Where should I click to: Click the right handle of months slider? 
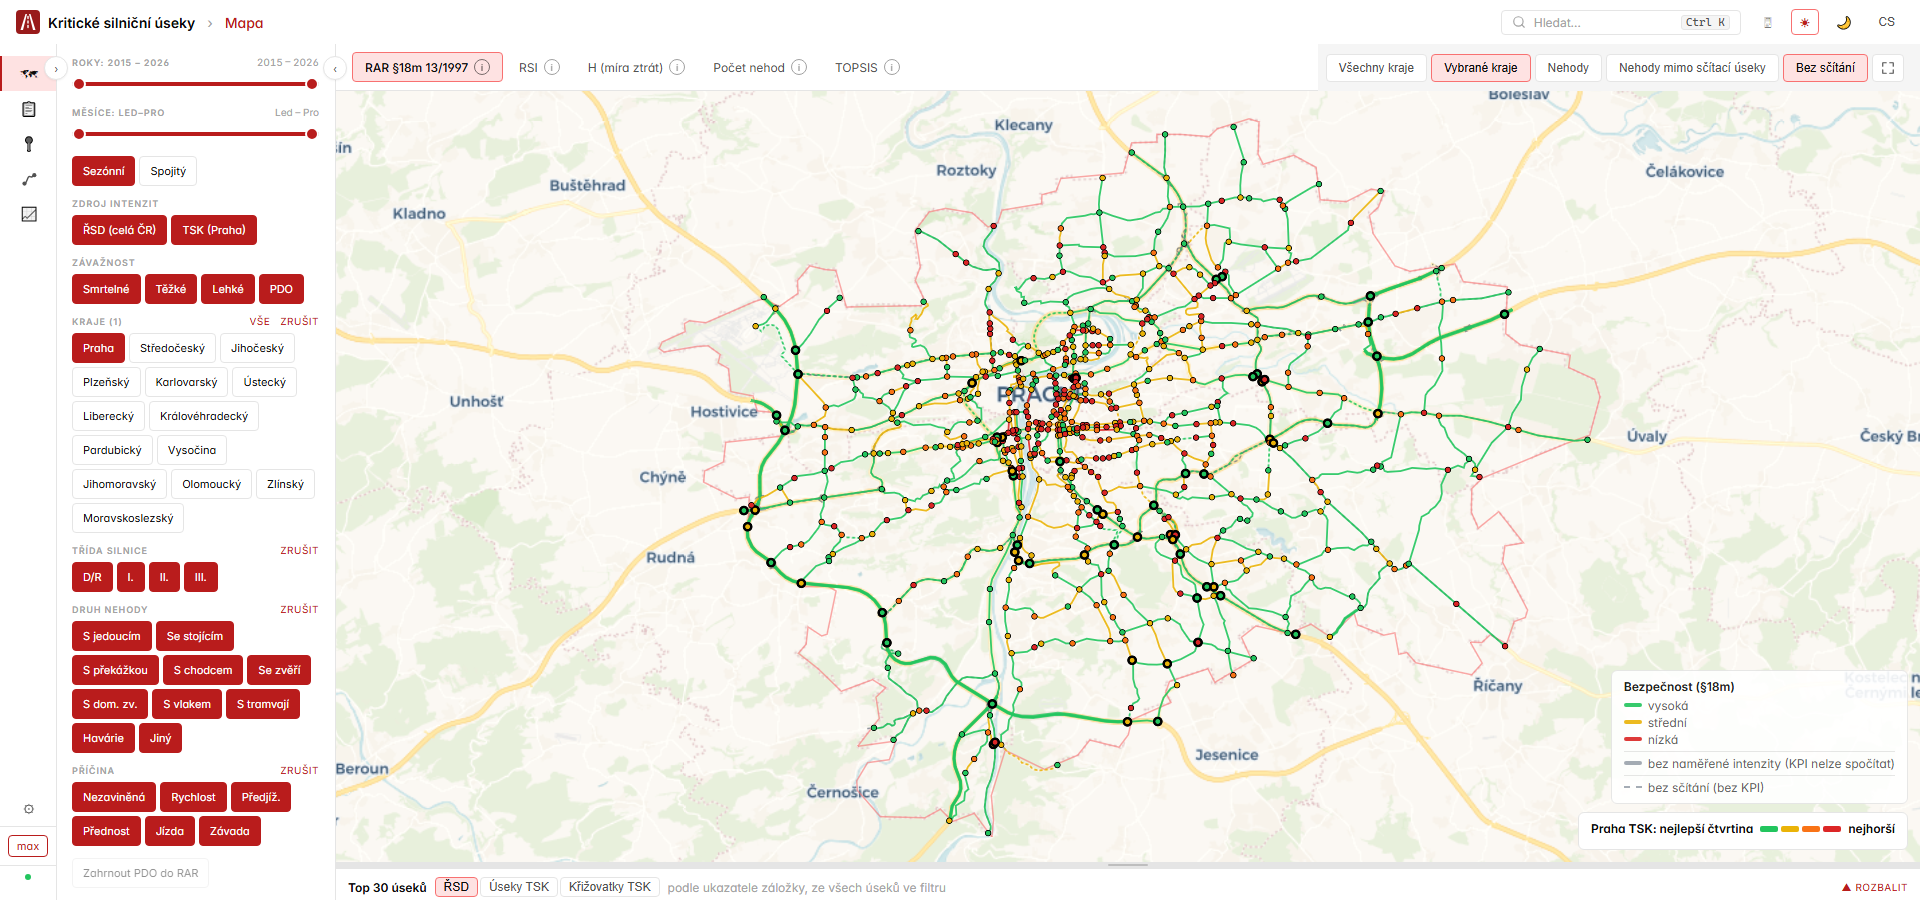[312, 134]
